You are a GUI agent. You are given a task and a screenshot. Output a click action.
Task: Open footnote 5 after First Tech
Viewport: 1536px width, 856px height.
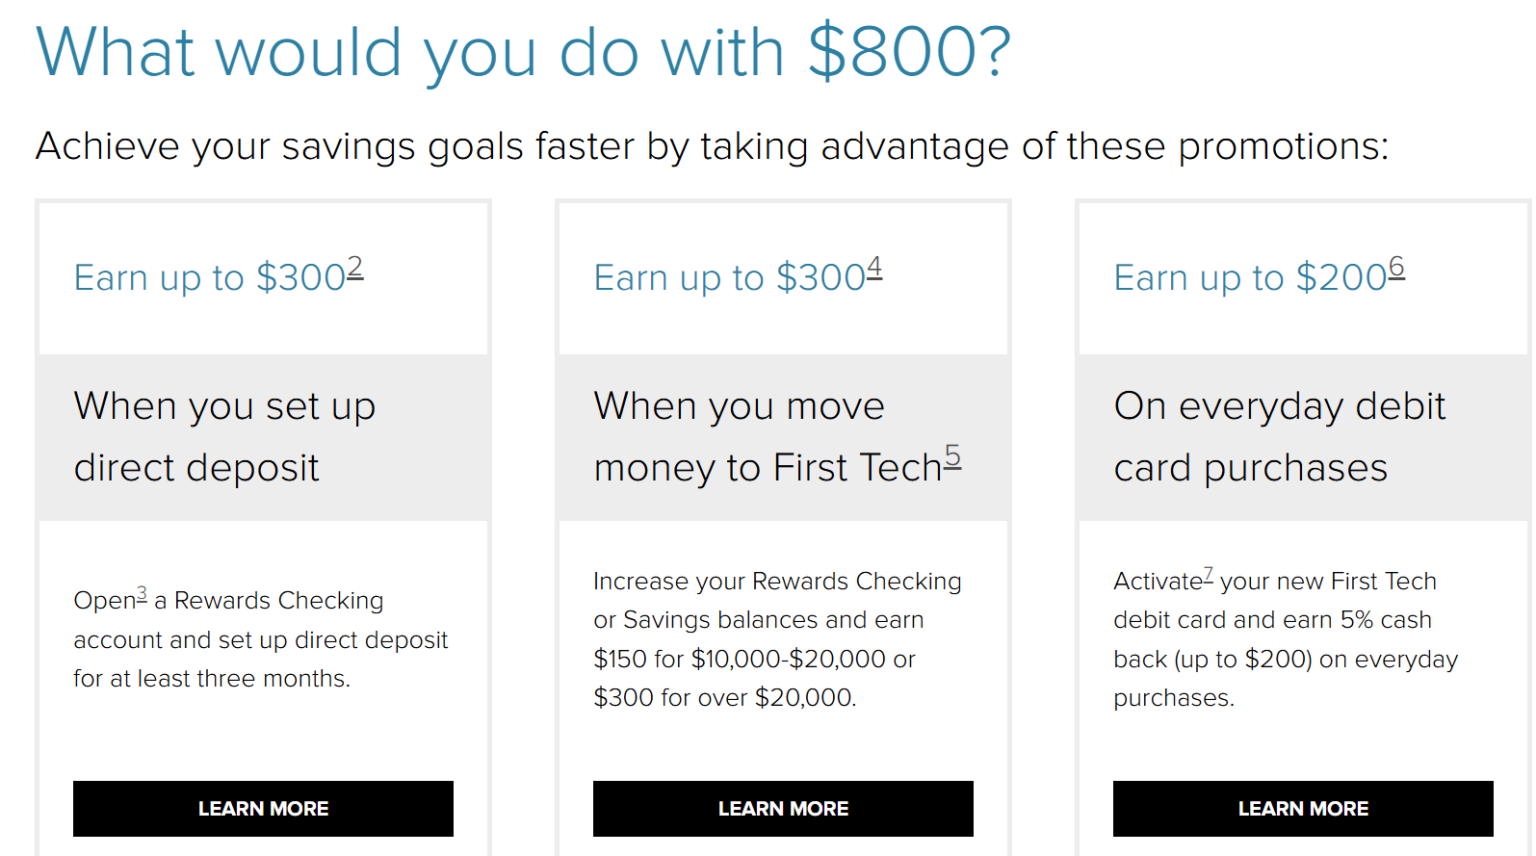point(953,454)
